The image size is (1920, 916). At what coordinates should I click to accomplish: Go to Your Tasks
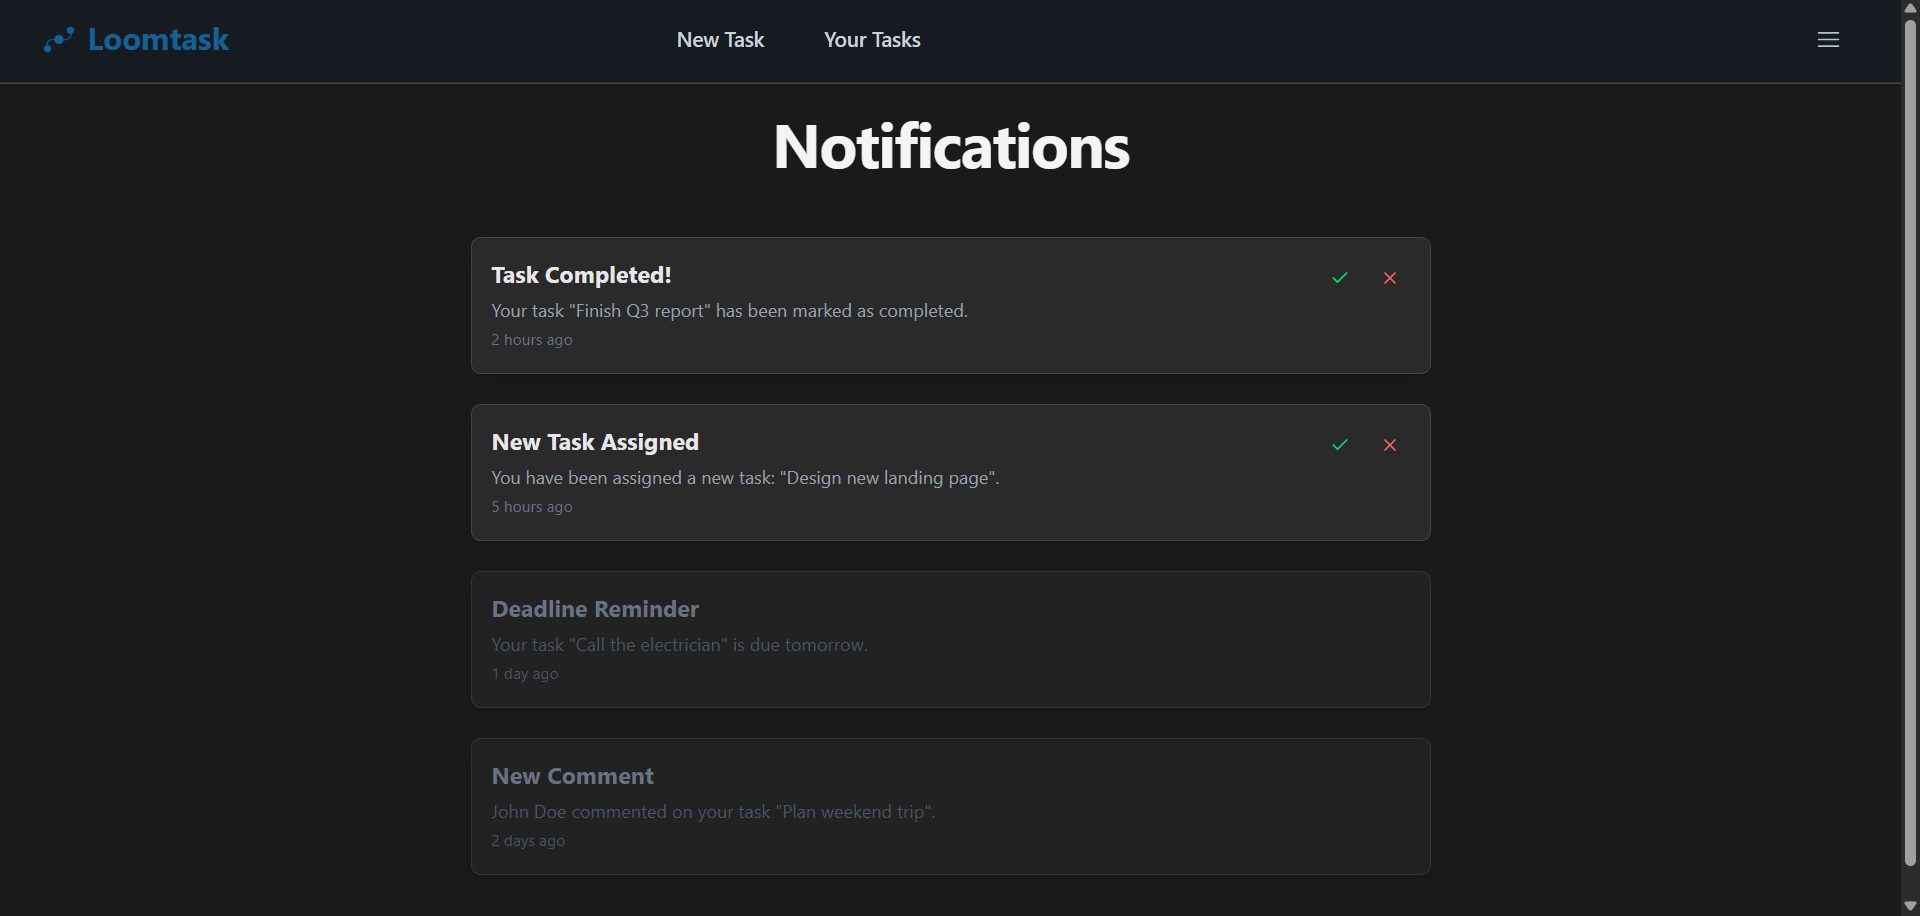872,40
